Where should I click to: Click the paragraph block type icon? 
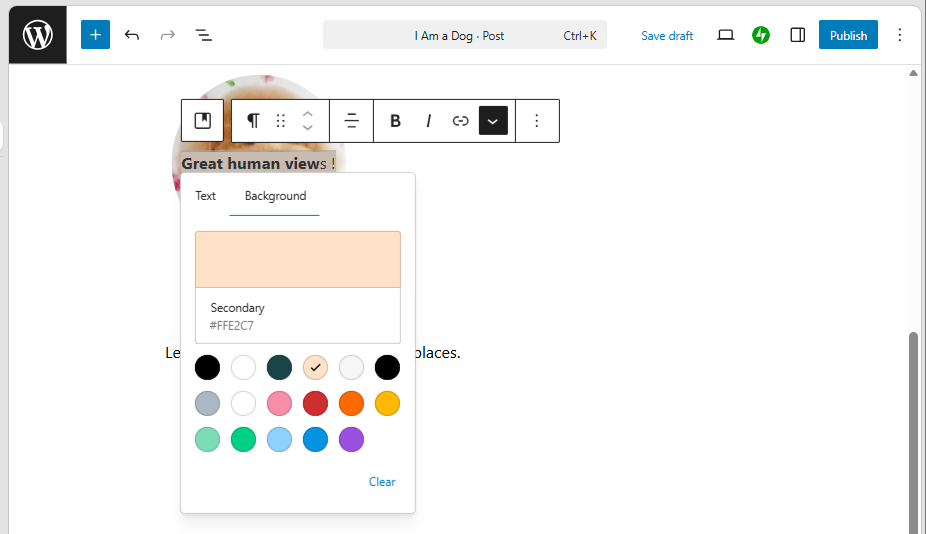coord(253,121)
